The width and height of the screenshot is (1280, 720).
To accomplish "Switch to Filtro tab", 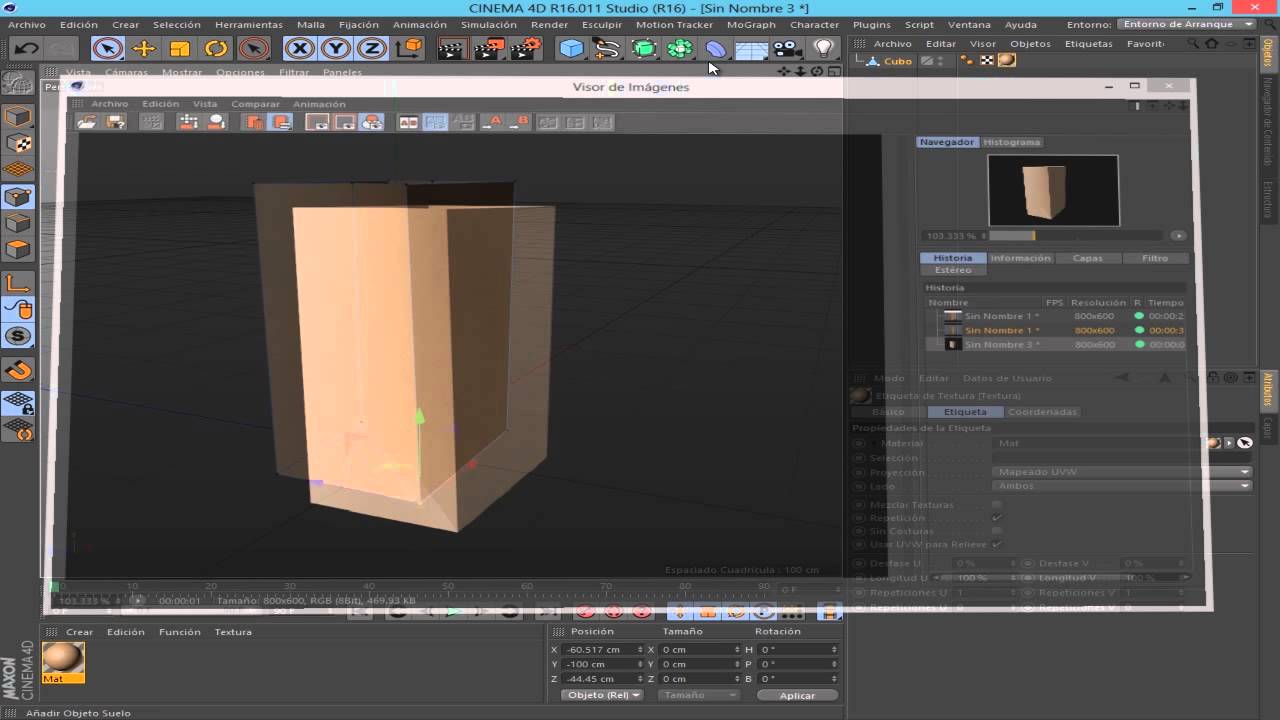I will click(x=1155, y=258).
